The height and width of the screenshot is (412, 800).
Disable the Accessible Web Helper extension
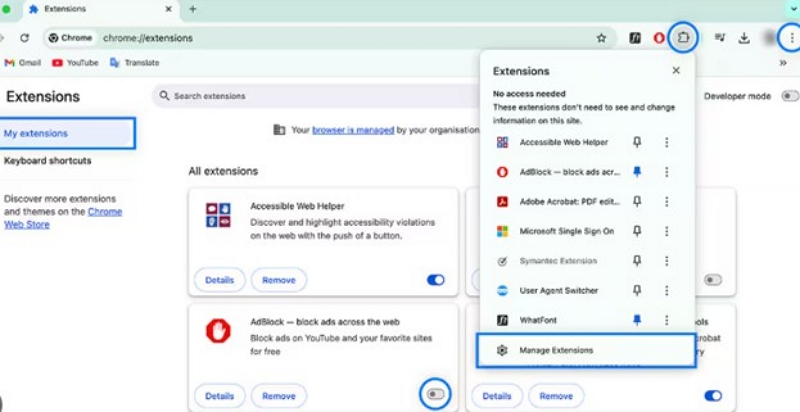(x=436, y=279)
